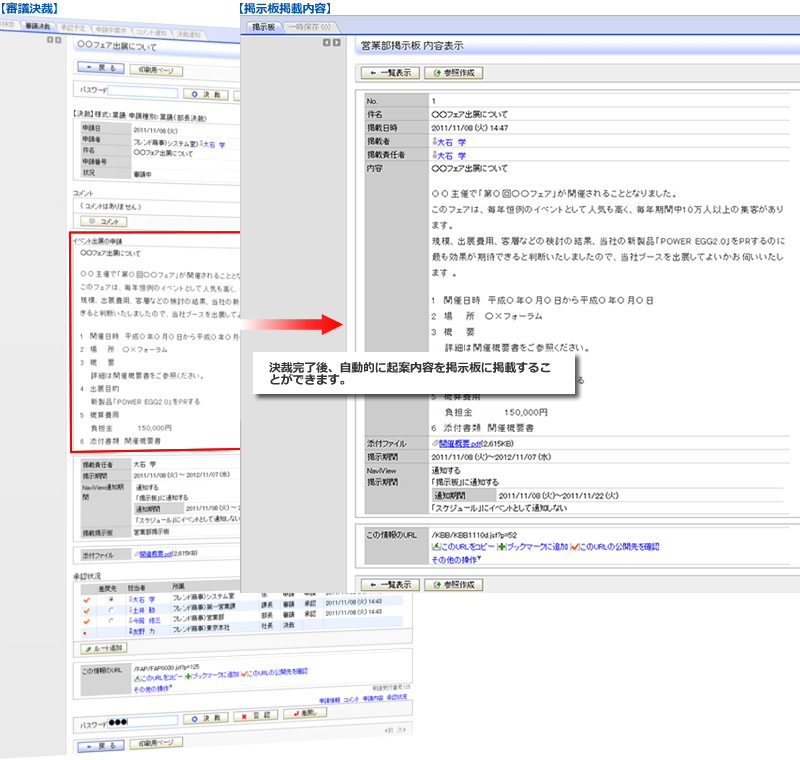Open the 一時保存 (0) tab

pyautogui.click(x=309, y=27)
